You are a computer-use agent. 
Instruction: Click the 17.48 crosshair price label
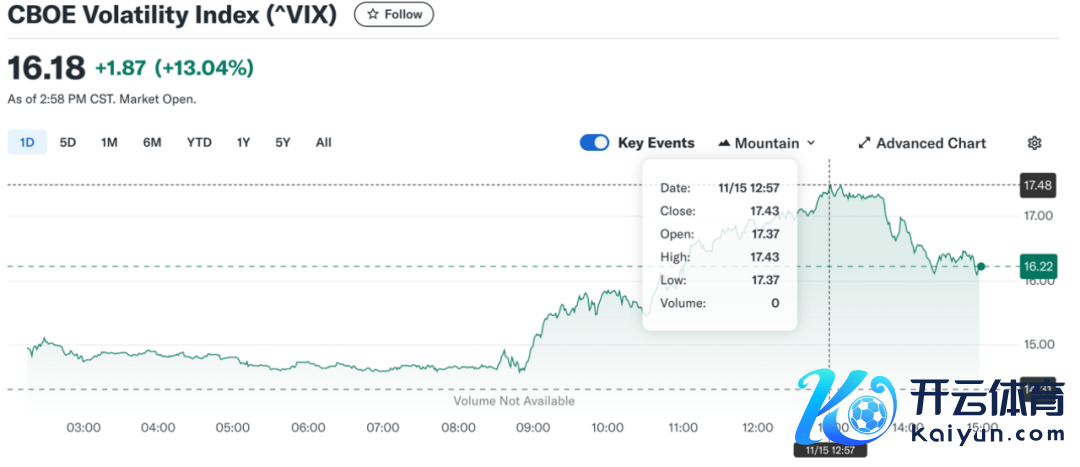pos(1035,185)
